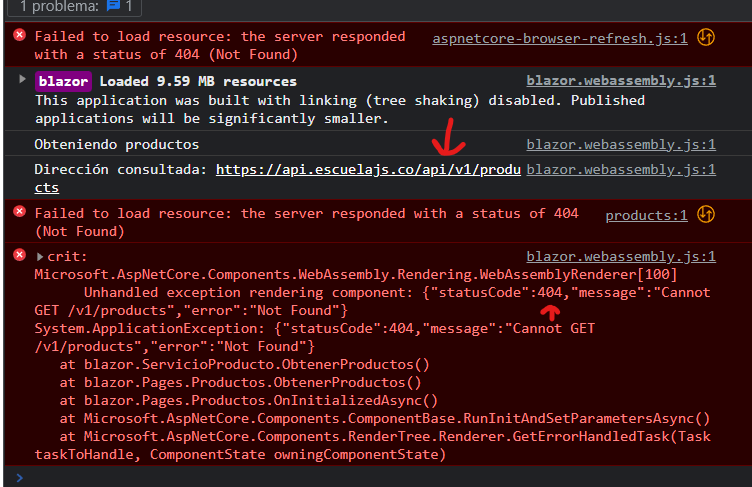Open the '1 problema' issues button

tap(75, 7)
